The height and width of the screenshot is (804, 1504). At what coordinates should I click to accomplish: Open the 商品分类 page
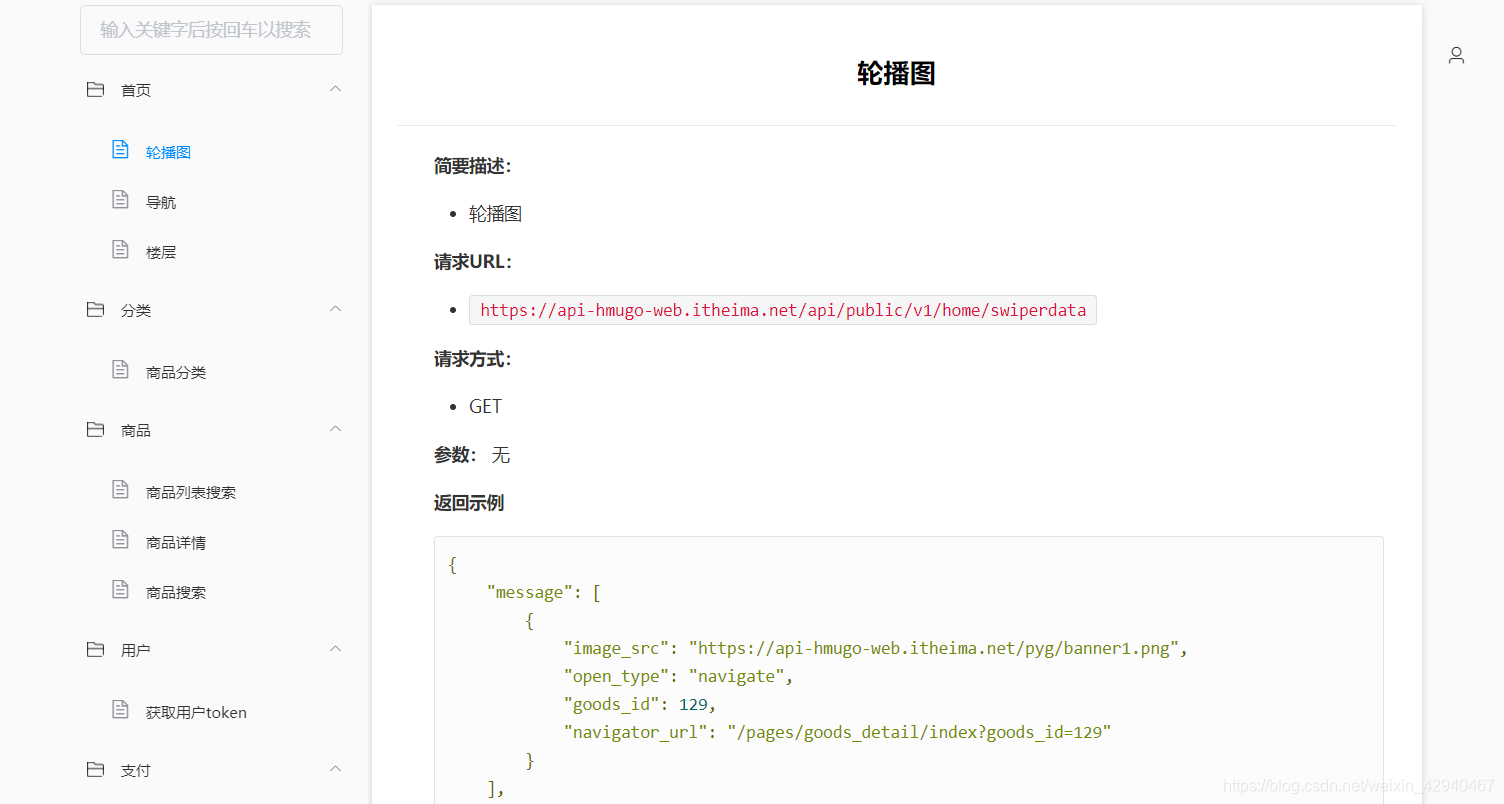coord(176,372)
